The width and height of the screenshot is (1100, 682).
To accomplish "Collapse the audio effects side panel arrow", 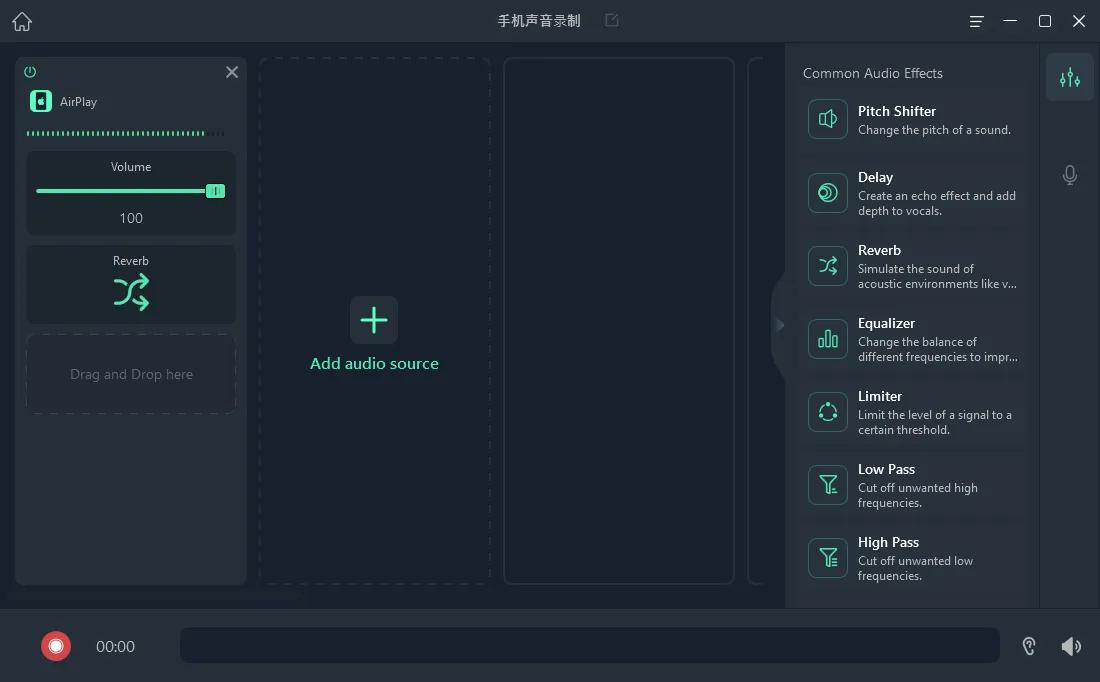I will pos(780,325).
